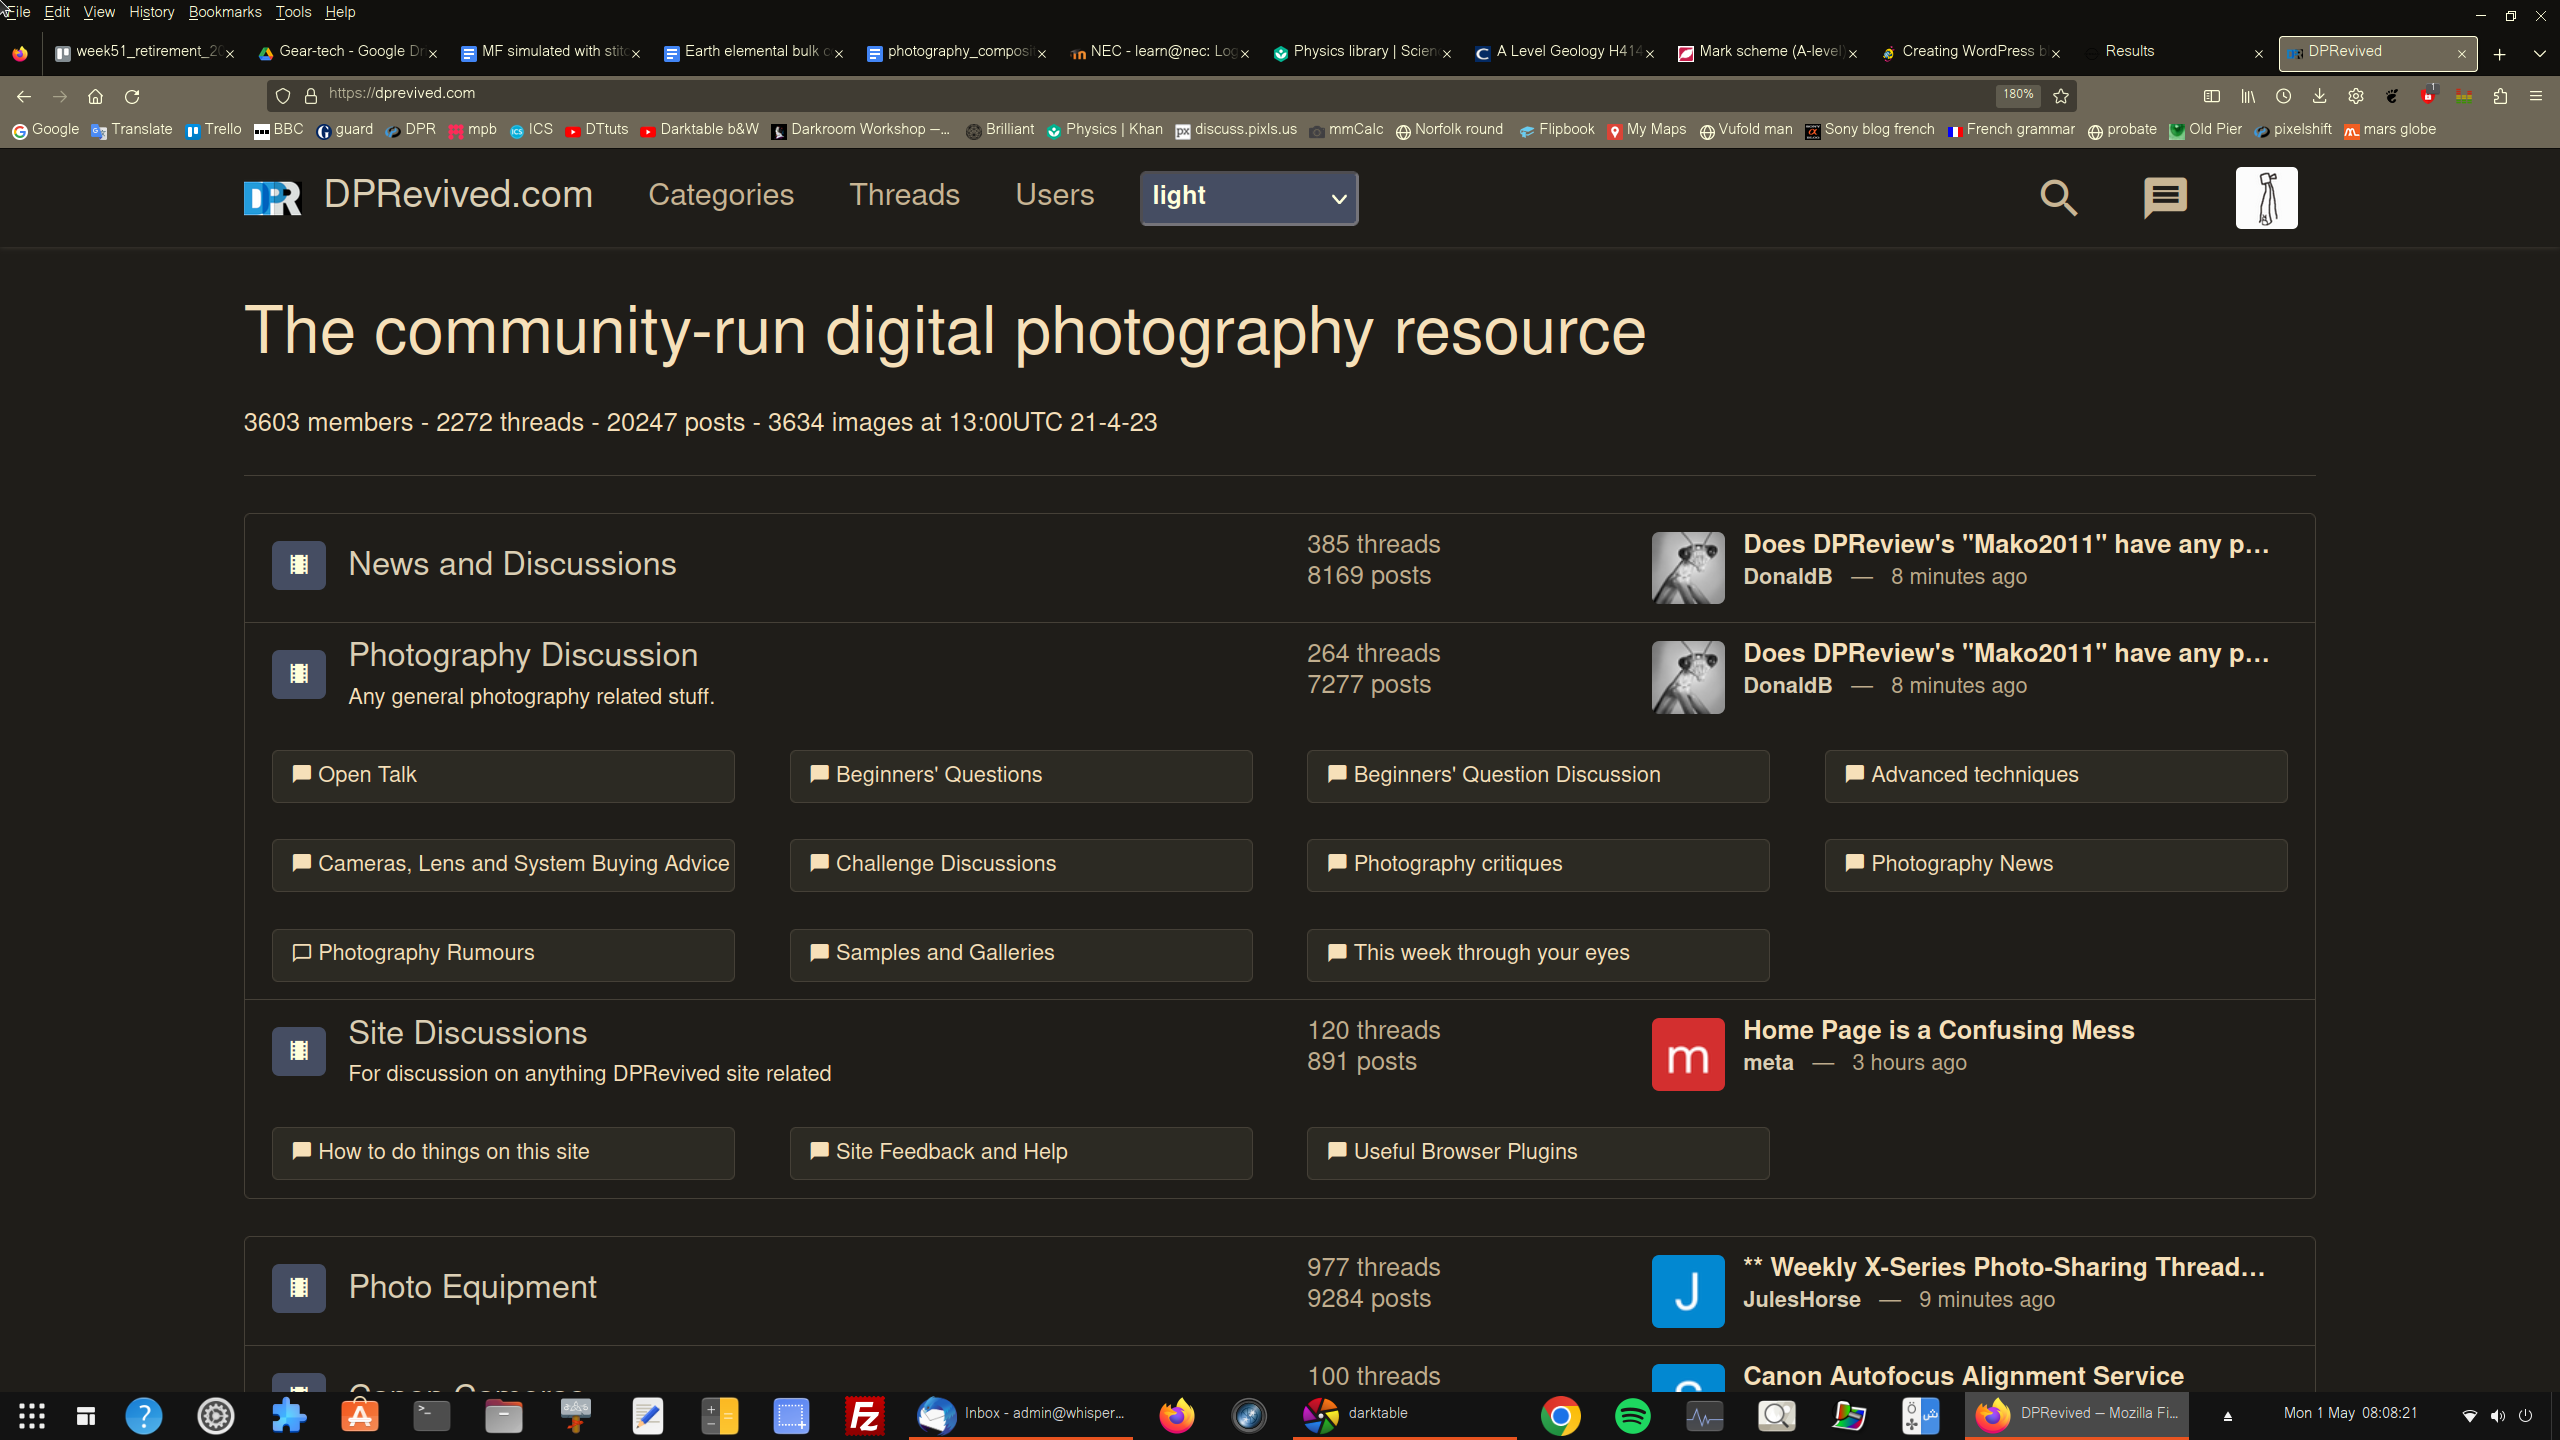Open Firefox downloads arrow icon
Screen dimensions: 2560x1440
click(x=2319, y=96)
